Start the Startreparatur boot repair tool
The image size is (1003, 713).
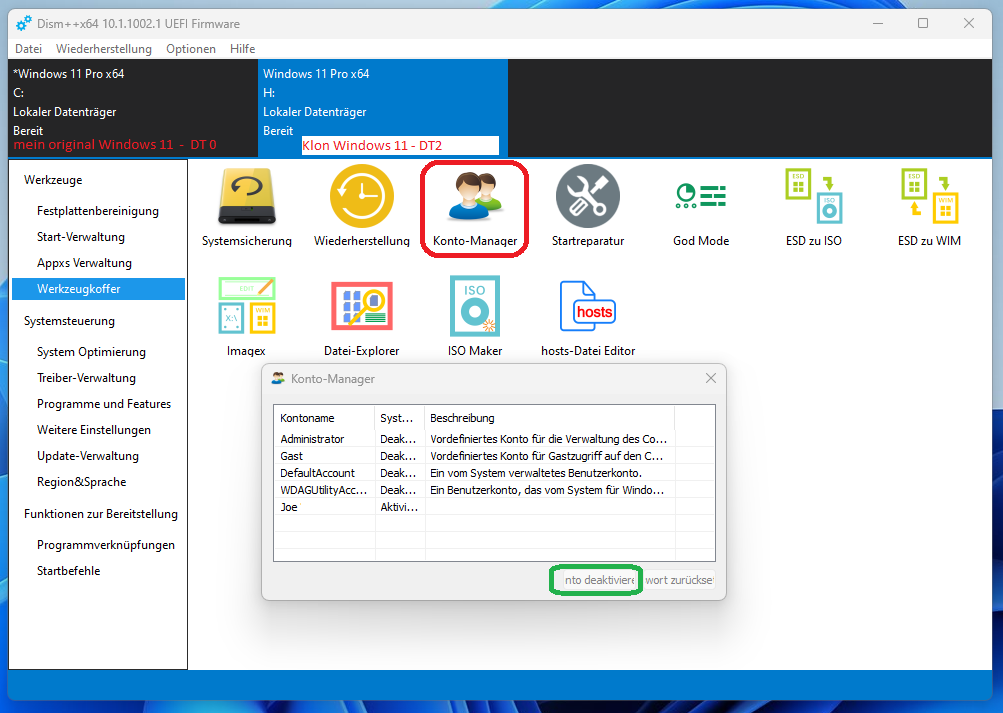(x=588, y=206)
